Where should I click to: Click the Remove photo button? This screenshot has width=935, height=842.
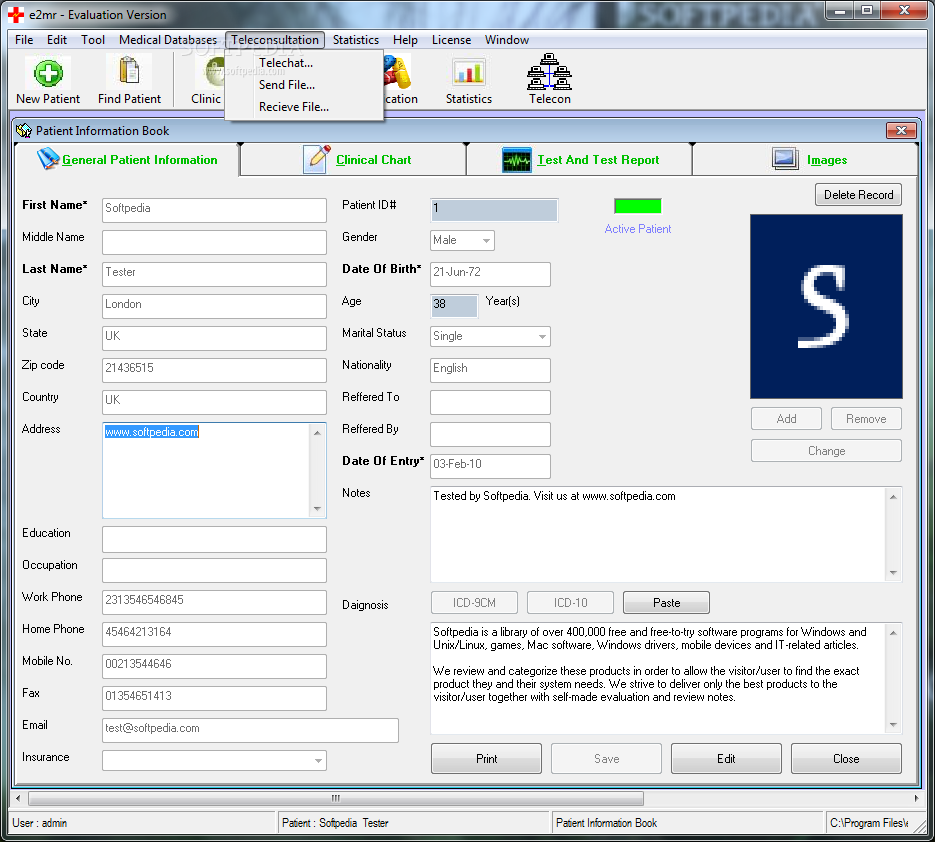[866, 419]
